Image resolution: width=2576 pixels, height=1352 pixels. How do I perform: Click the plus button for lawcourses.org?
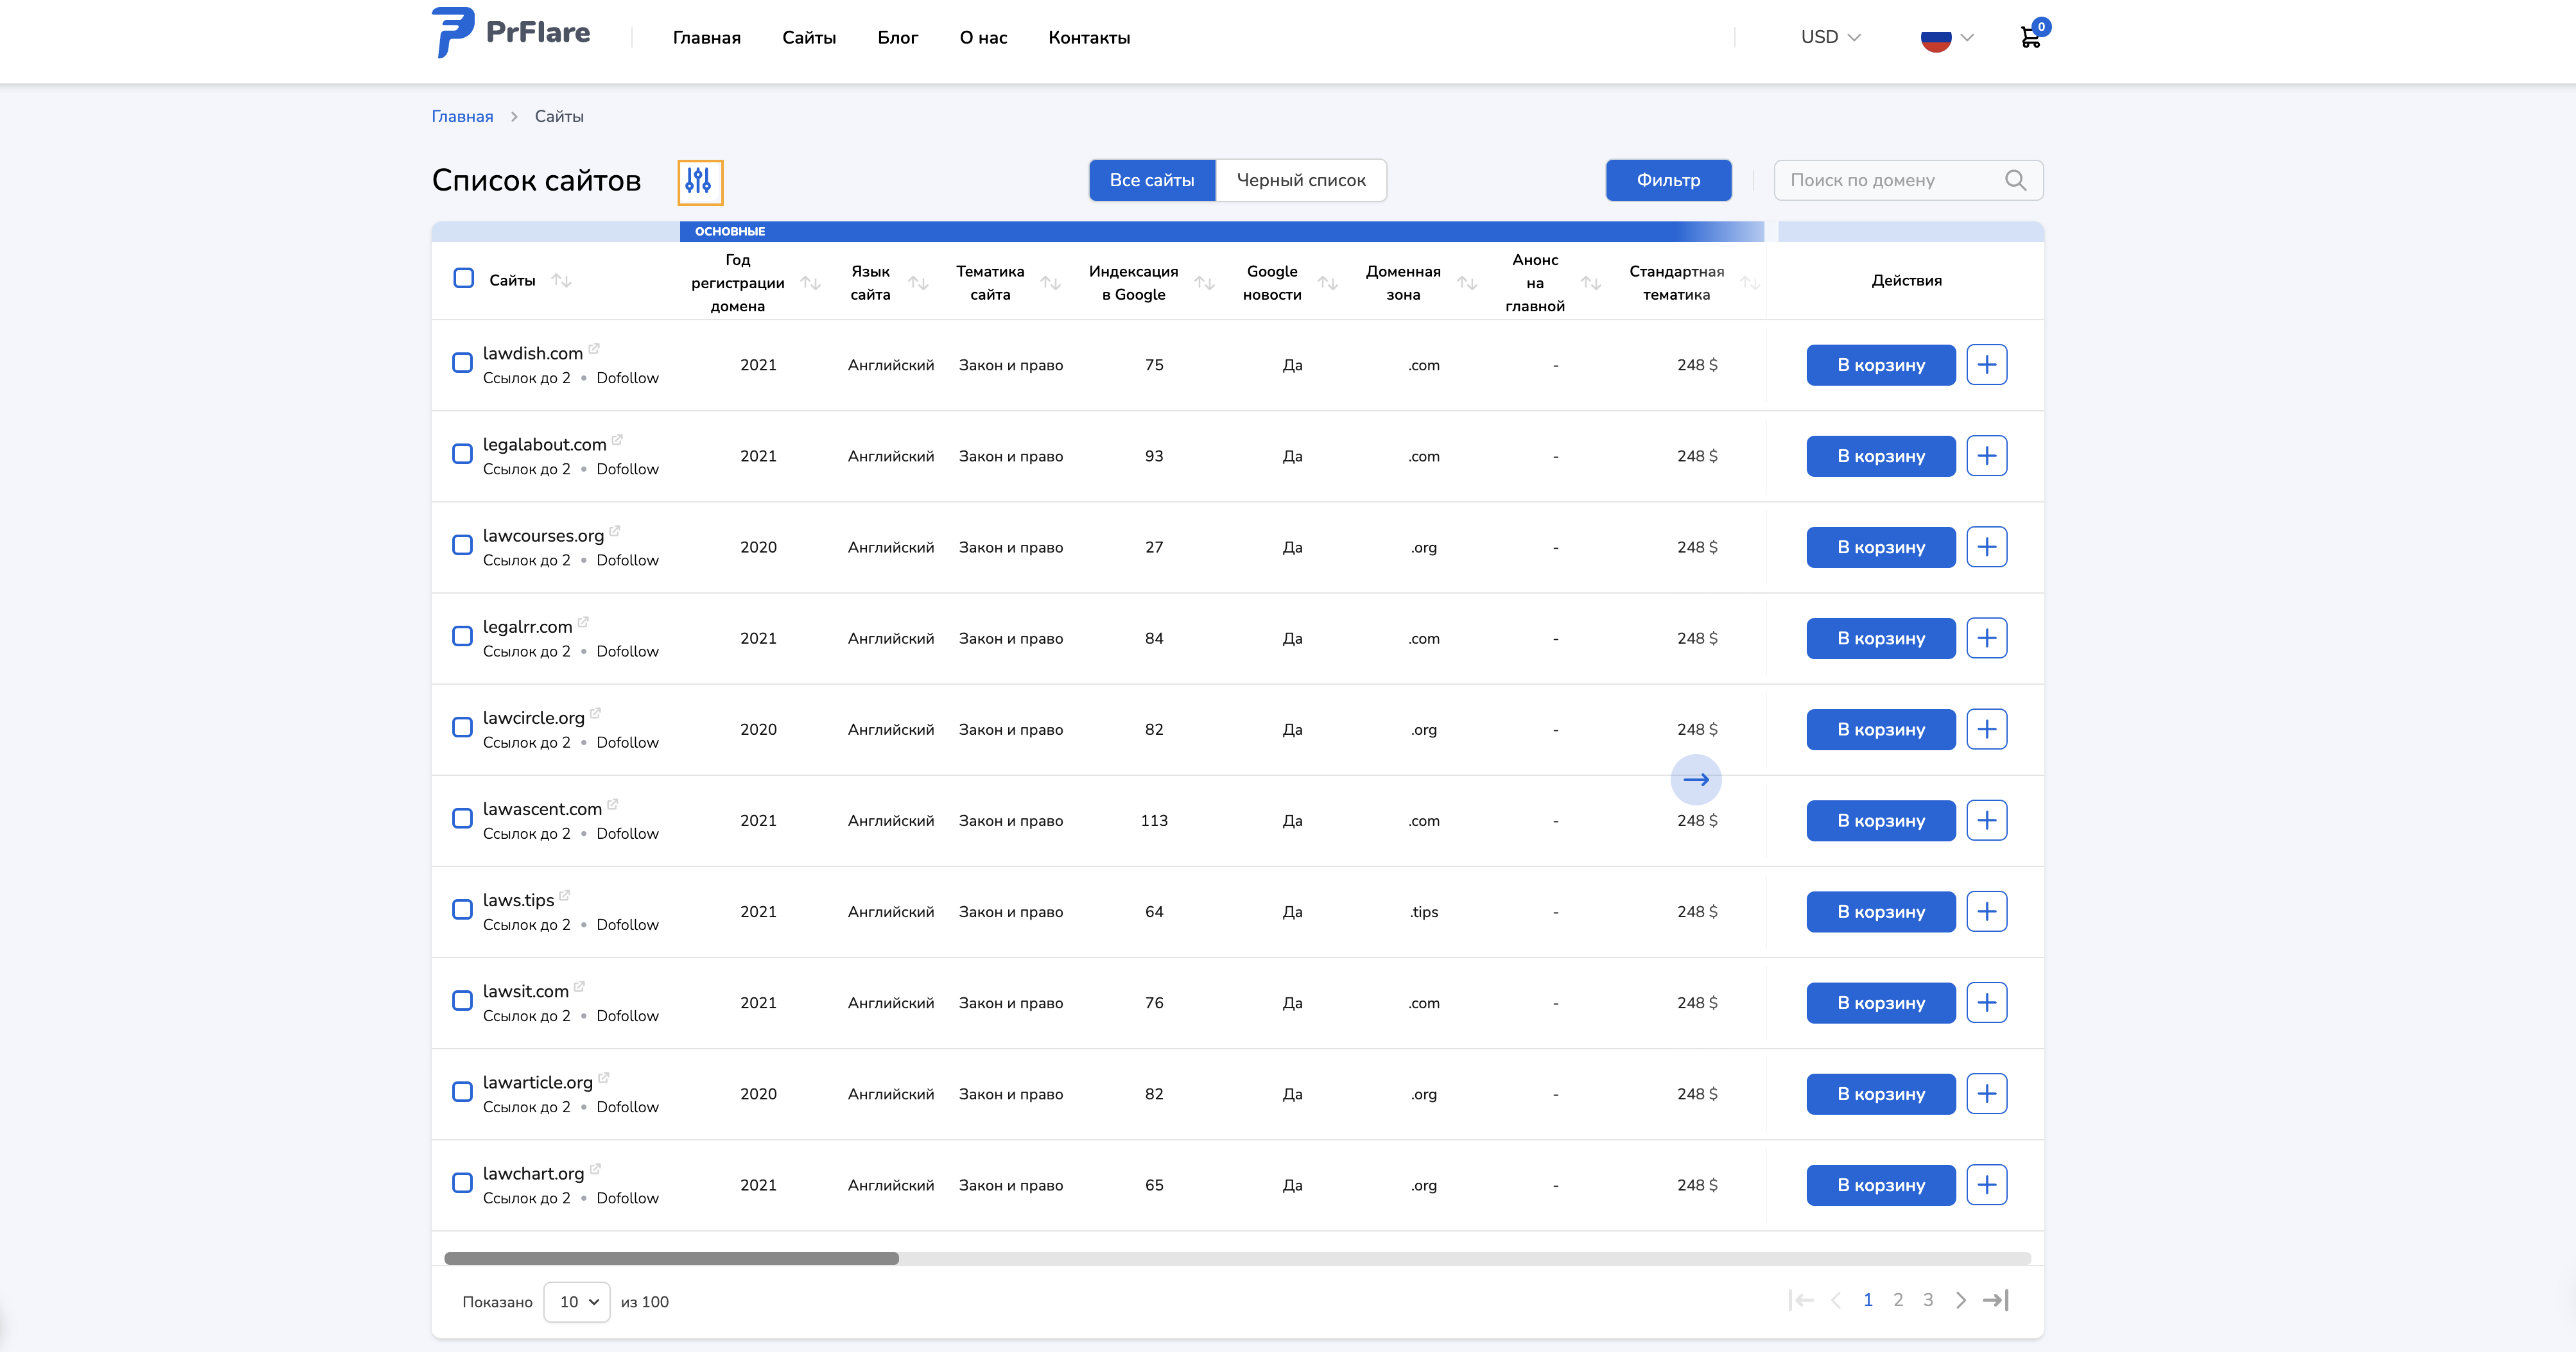(1987, 547)
